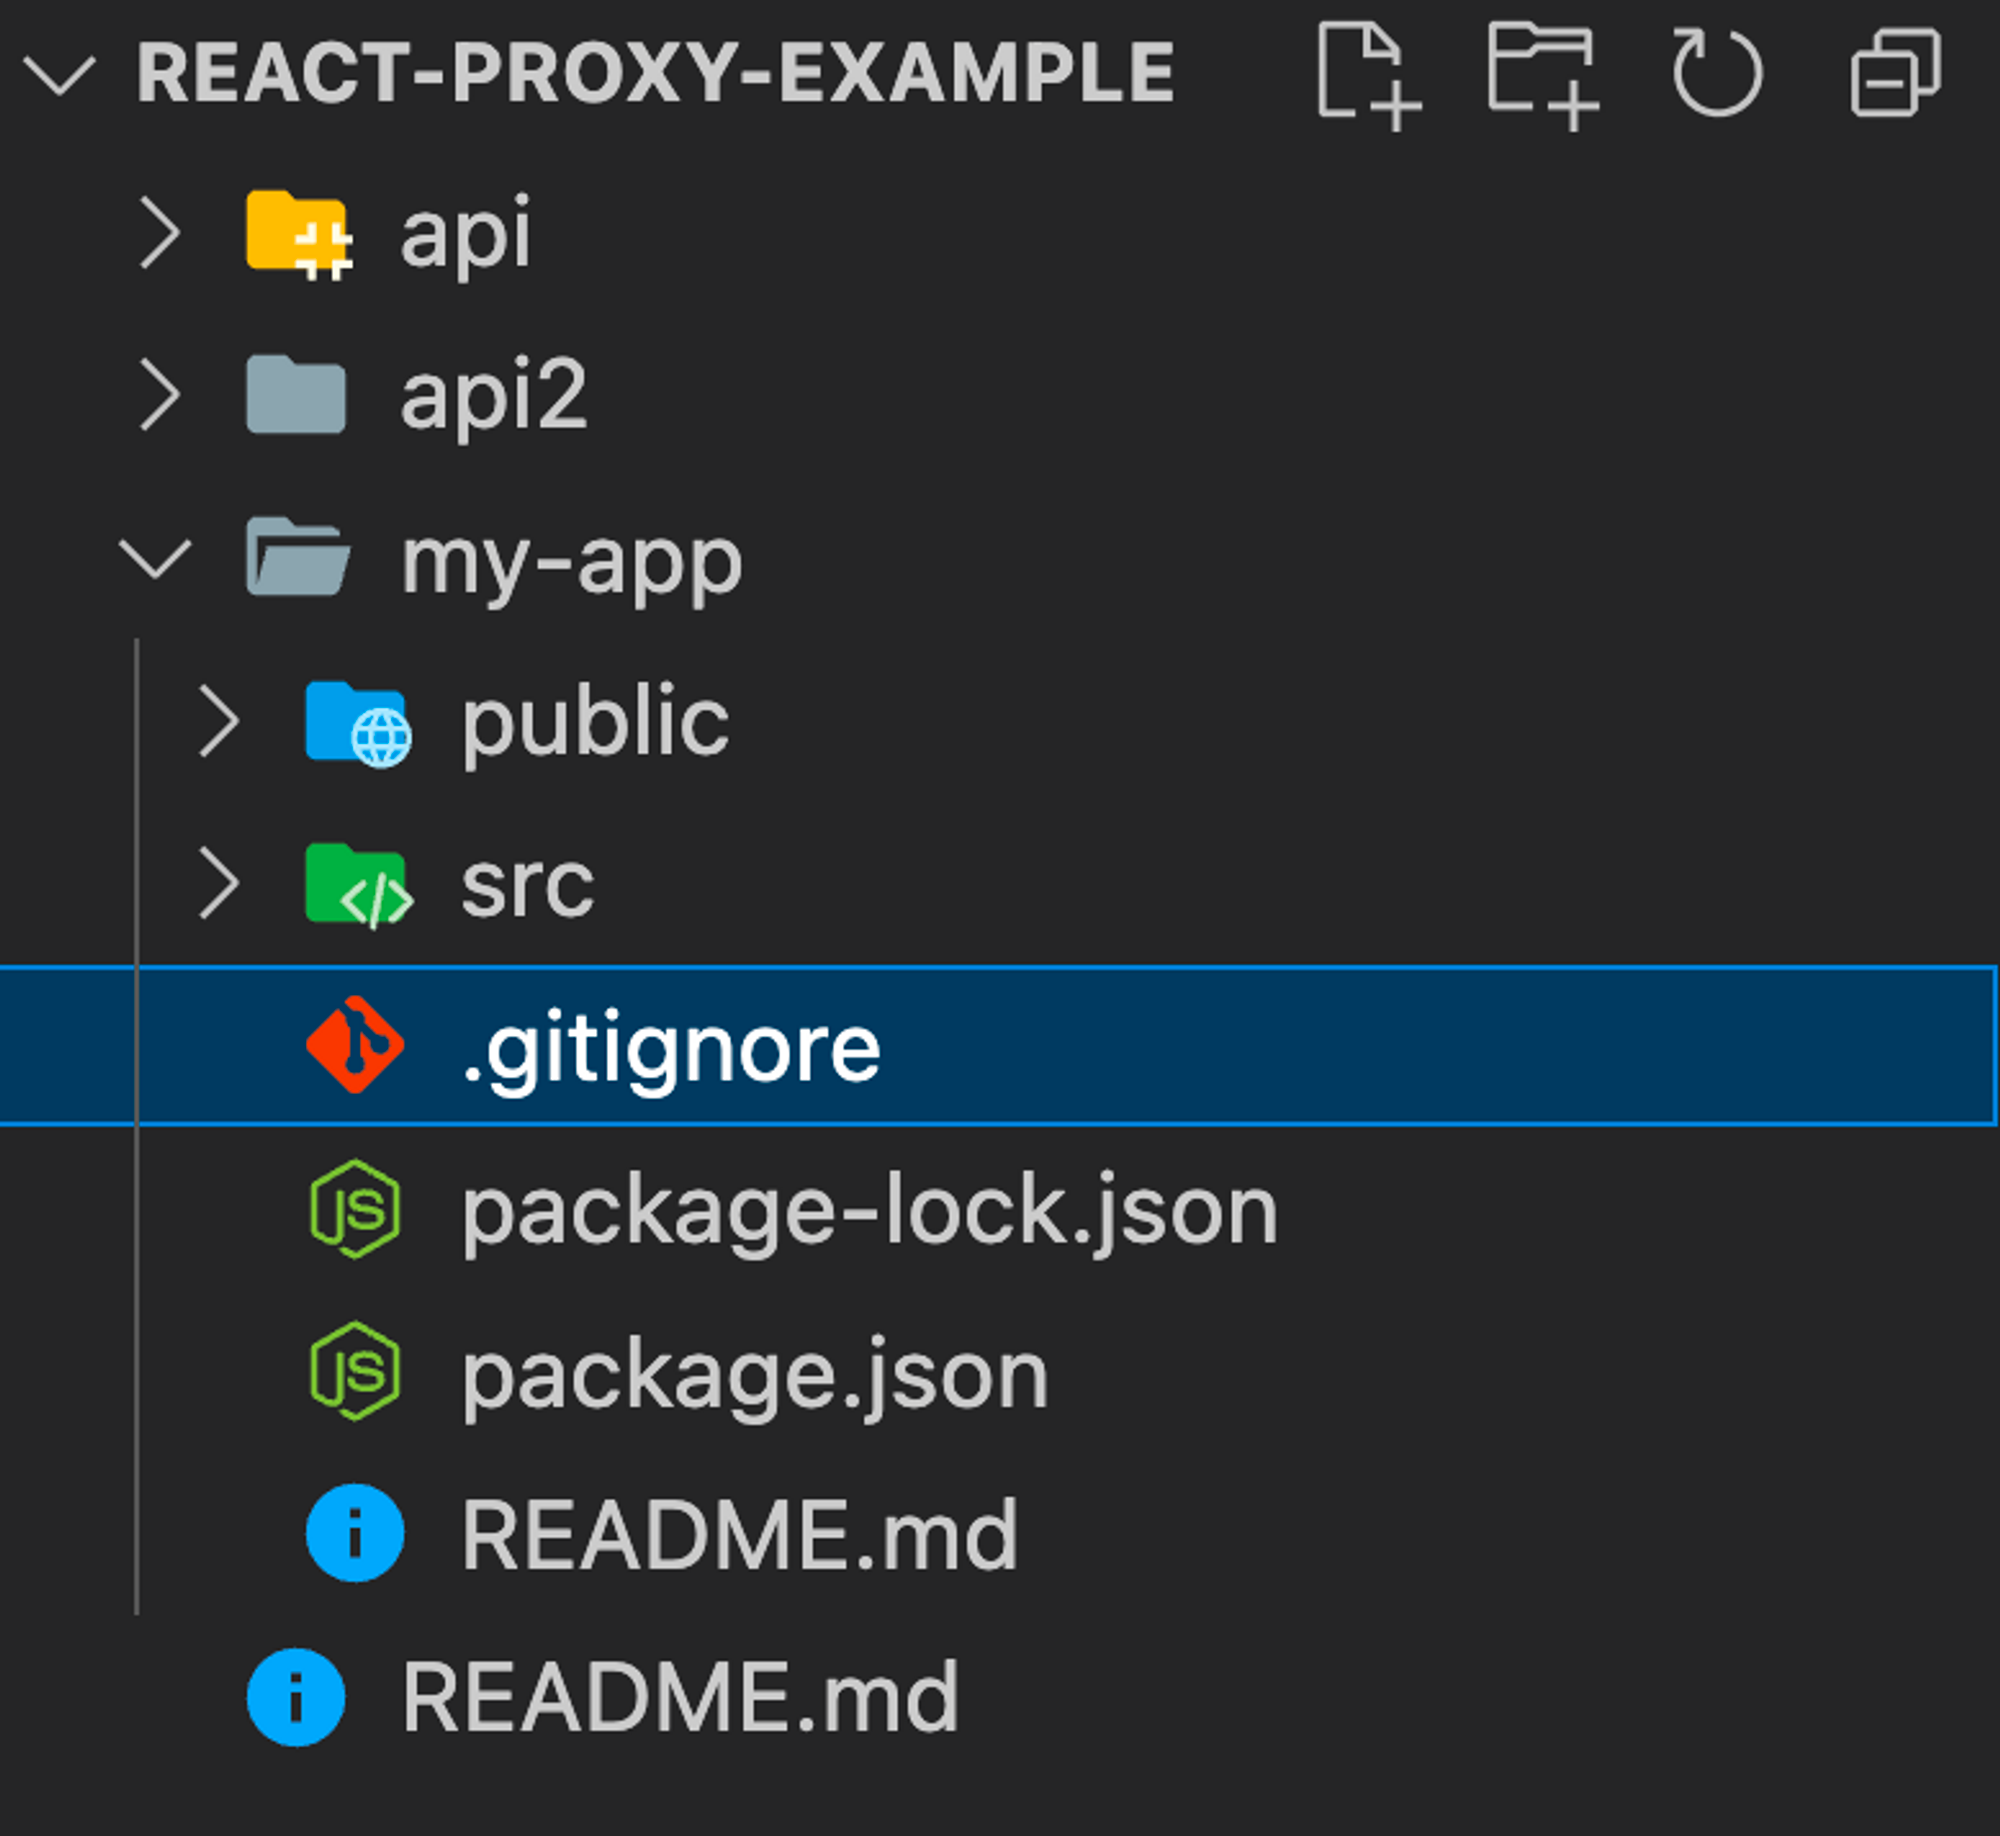
Task: Open package.json file
Action: point(754,1375)
